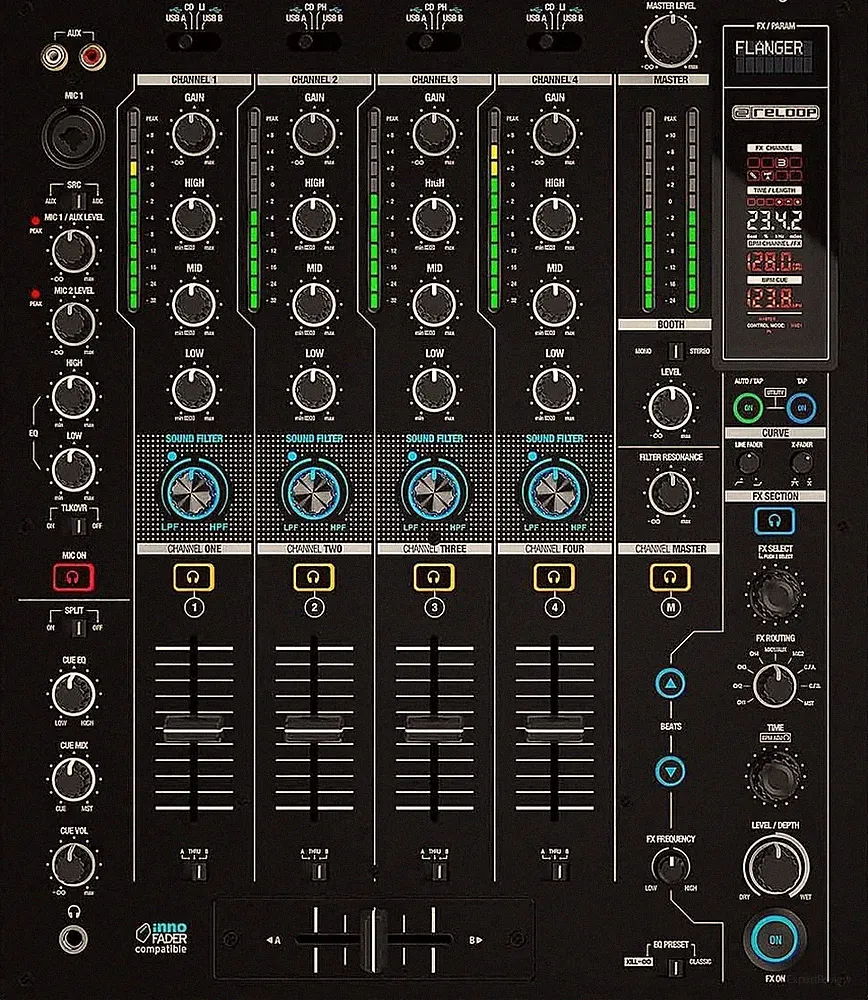Toggle Channel 4 input source switch
Image resolution: width=868 pixels, height=1000 pixels.
554,42
